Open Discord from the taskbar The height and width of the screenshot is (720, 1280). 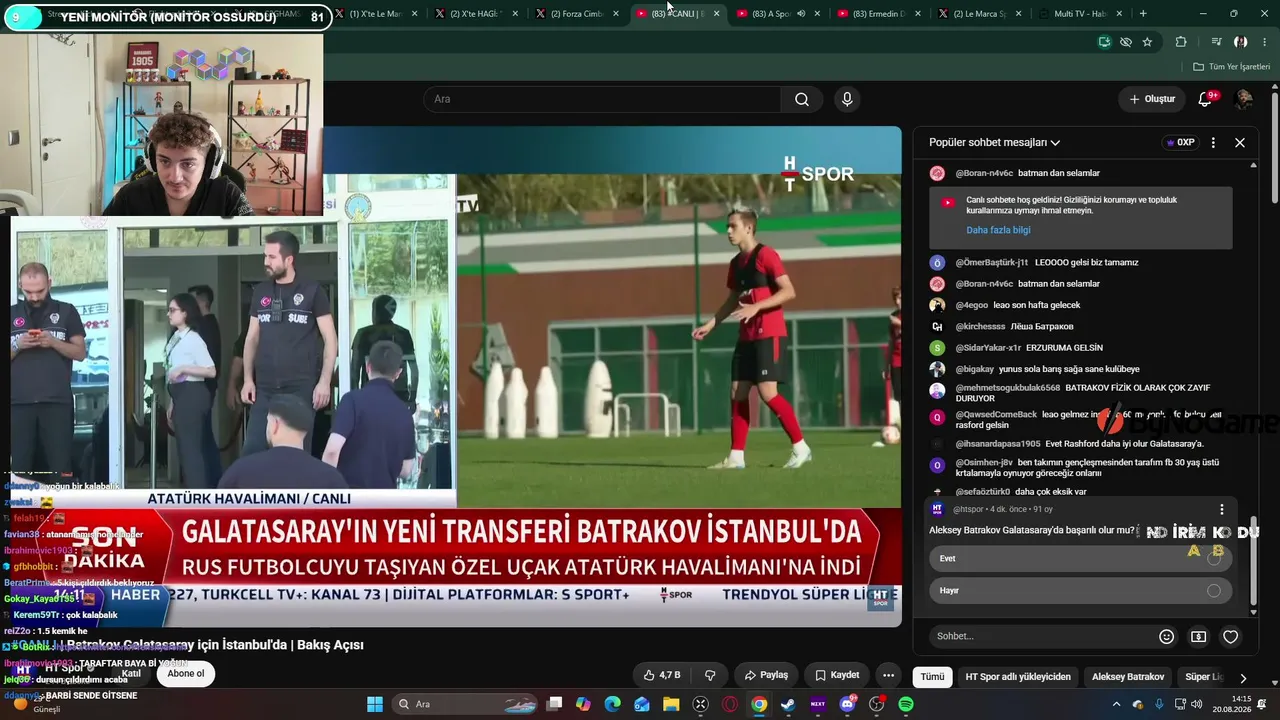click(848, 704)
